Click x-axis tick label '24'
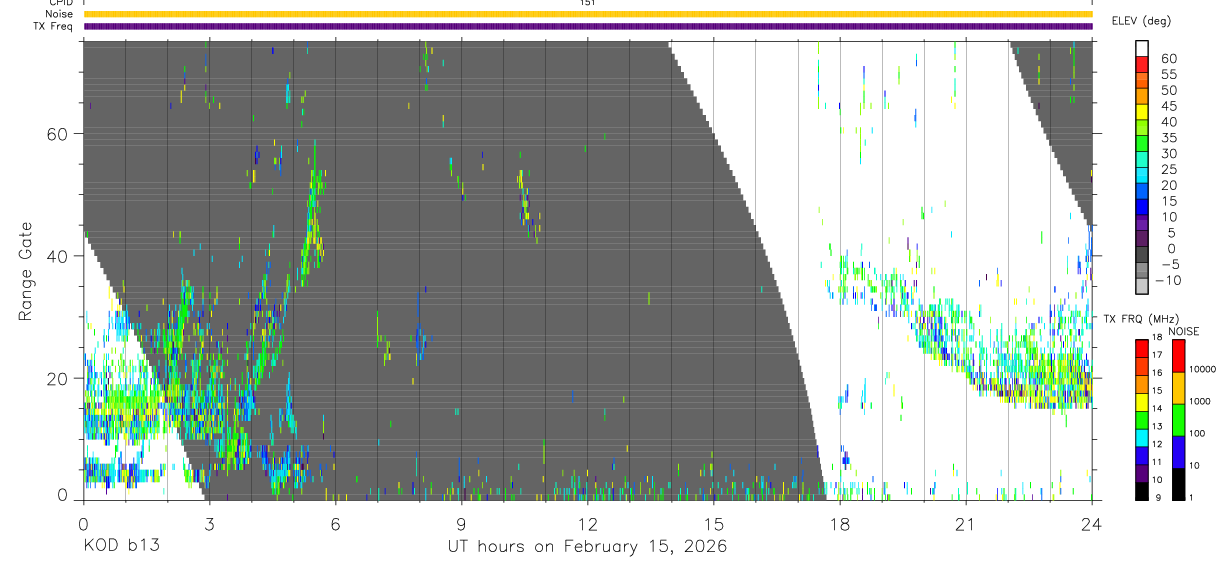 1092,523
